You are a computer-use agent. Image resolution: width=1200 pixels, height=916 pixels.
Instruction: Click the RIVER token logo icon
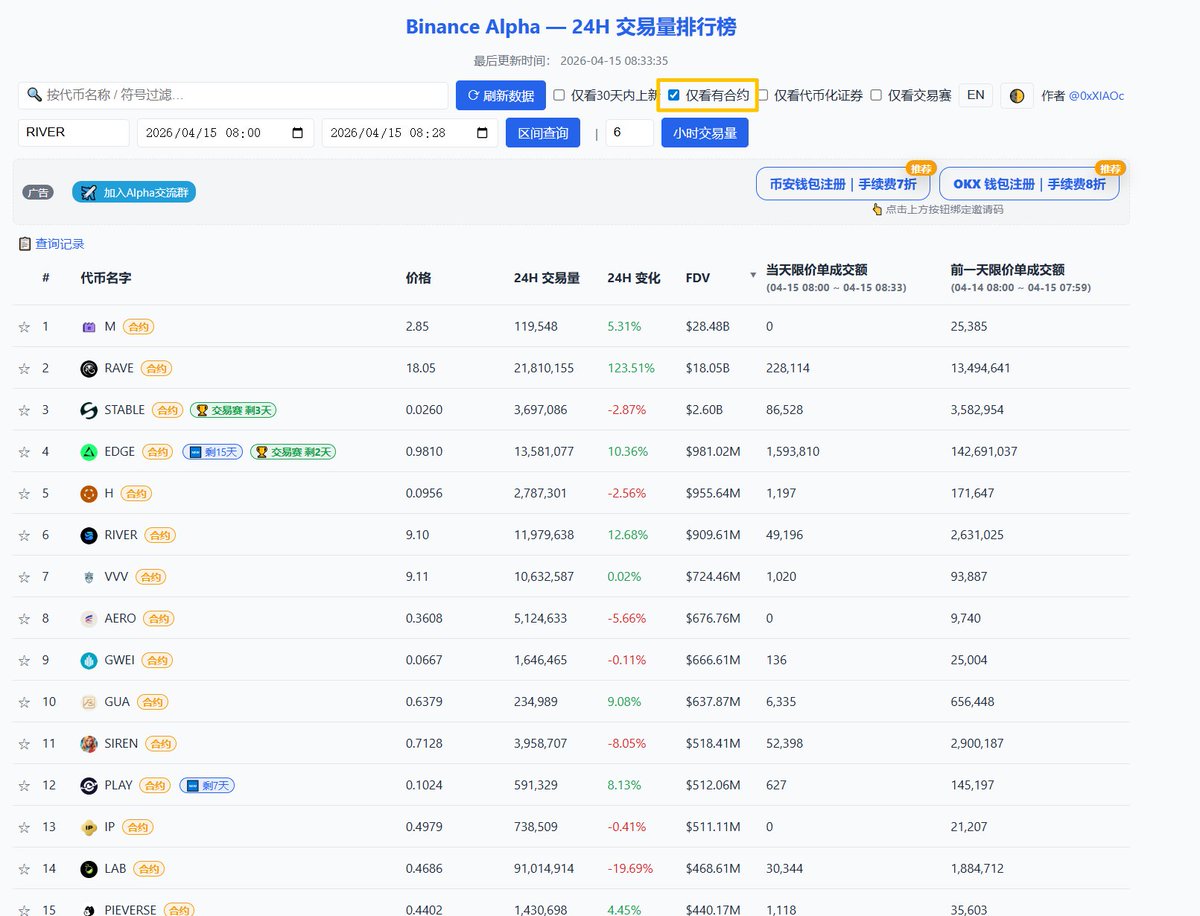coord(89,535)
